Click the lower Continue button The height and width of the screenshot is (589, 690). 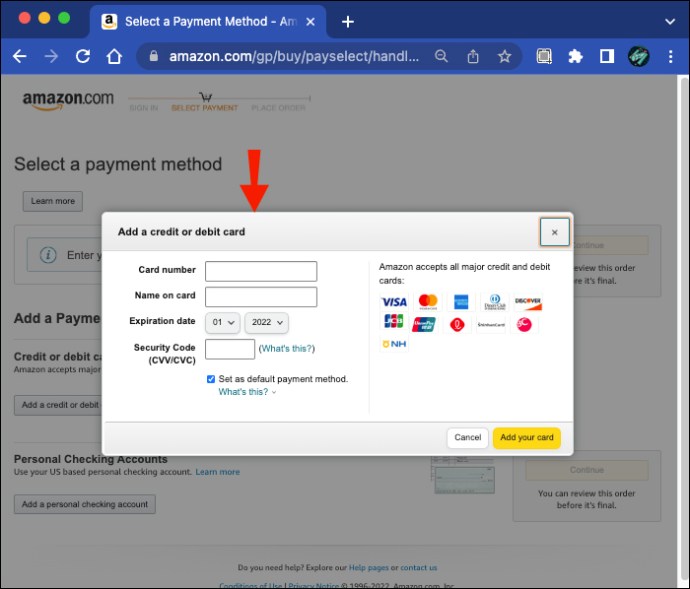587,470
